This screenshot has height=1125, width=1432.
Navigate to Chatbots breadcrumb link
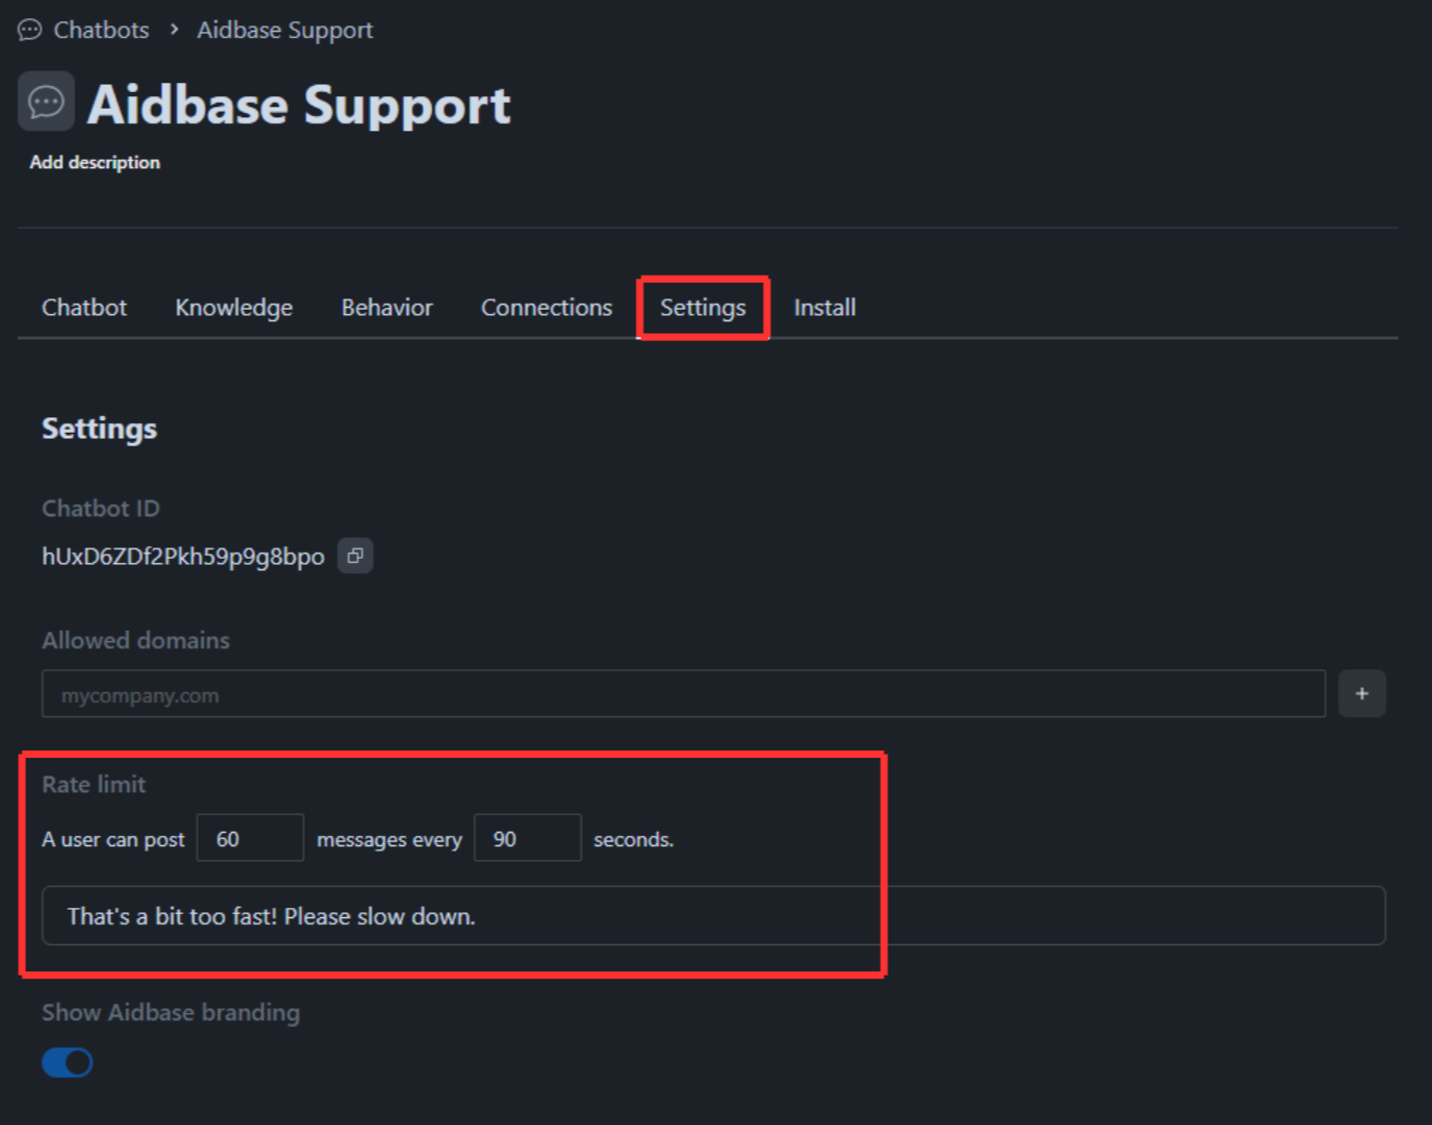point(101,30)
